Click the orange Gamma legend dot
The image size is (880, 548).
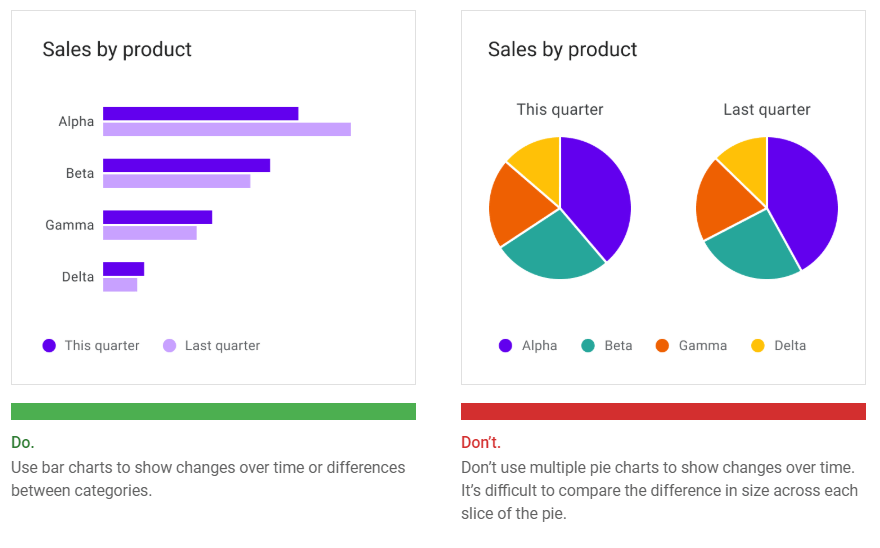point(662,346)
